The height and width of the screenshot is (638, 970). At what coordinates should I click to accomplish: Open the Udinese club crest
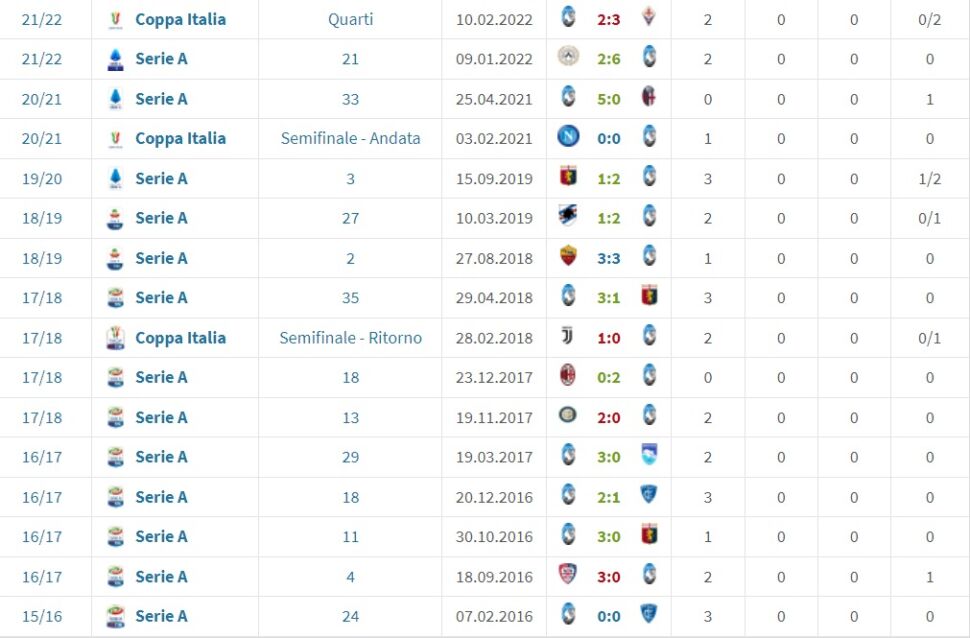(x=568, y=58)
